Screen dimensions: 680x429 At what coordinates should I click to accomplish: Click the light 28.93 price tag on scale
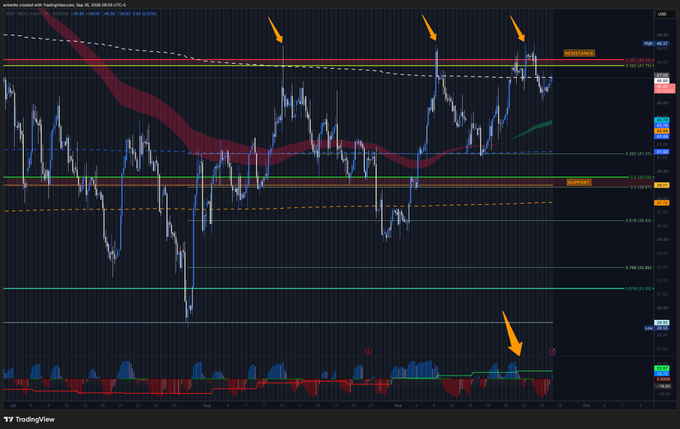coord(662,322)
